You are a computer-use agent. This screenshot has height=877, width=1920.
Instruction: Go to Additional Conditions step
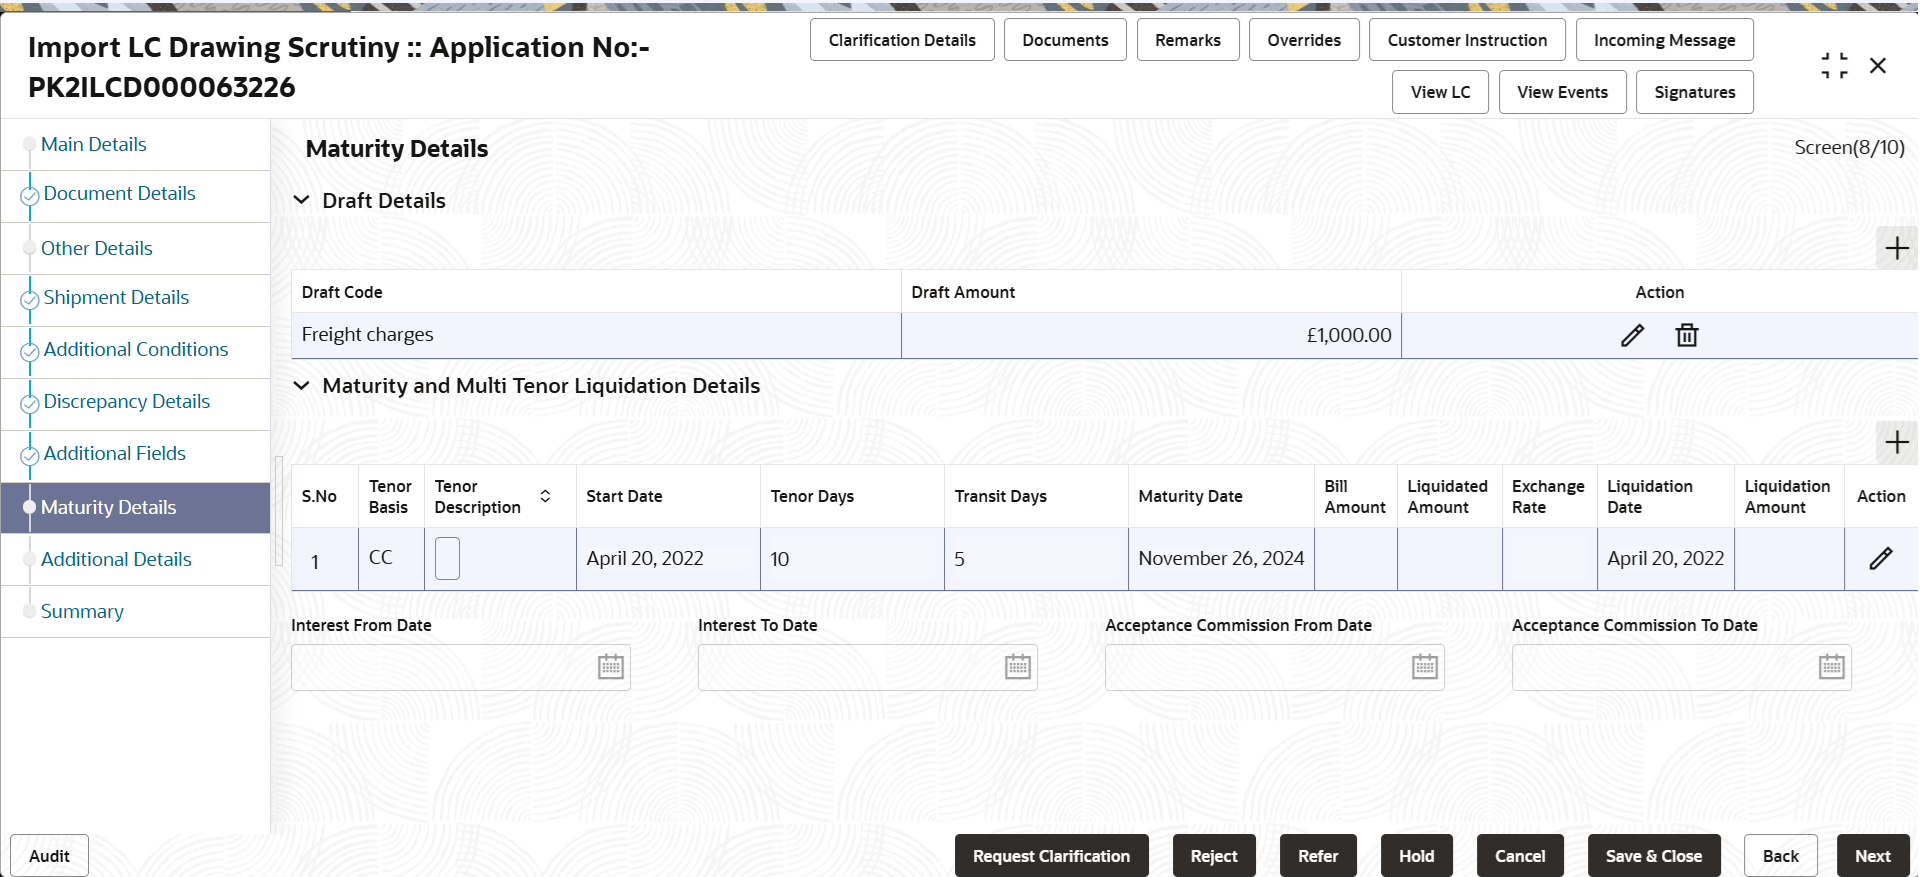(136, 349)
